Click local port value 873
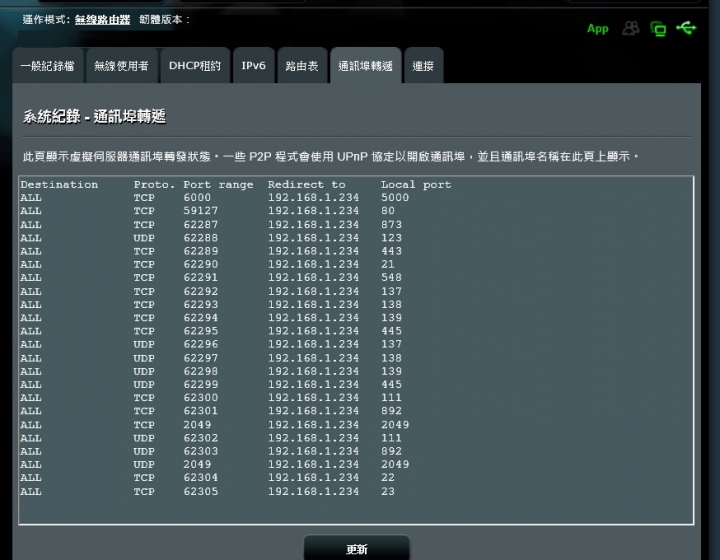The image size is (720, 560). [x=391, y=224]
